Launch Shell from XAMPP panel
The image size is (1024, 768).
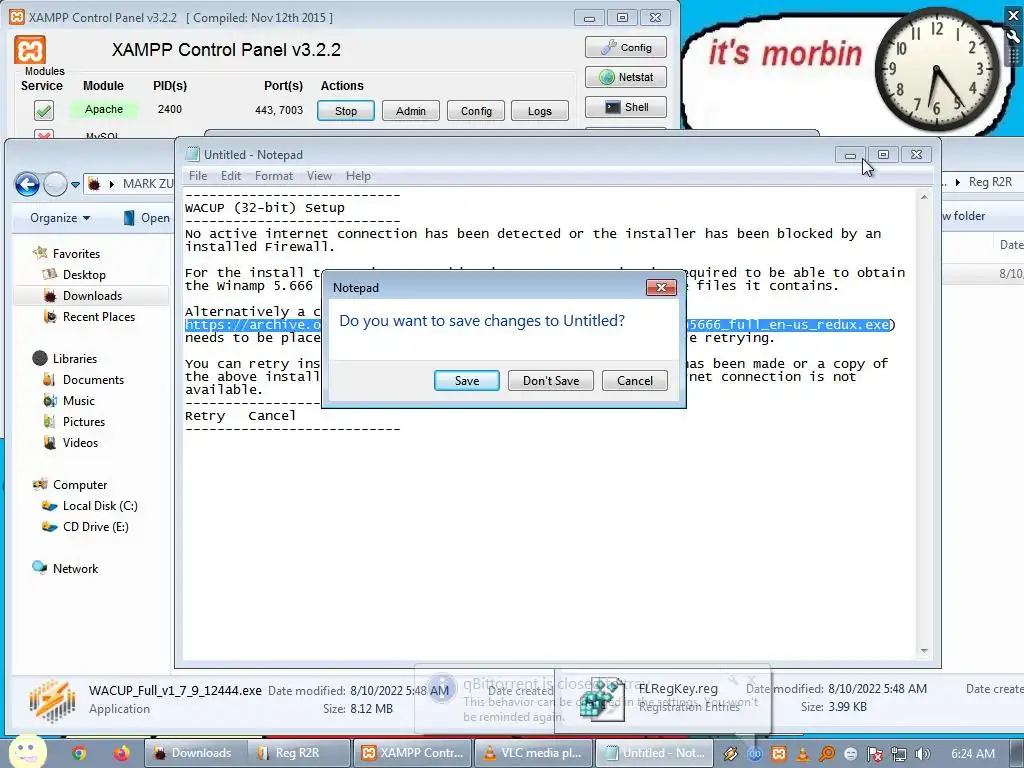point(626,107)
